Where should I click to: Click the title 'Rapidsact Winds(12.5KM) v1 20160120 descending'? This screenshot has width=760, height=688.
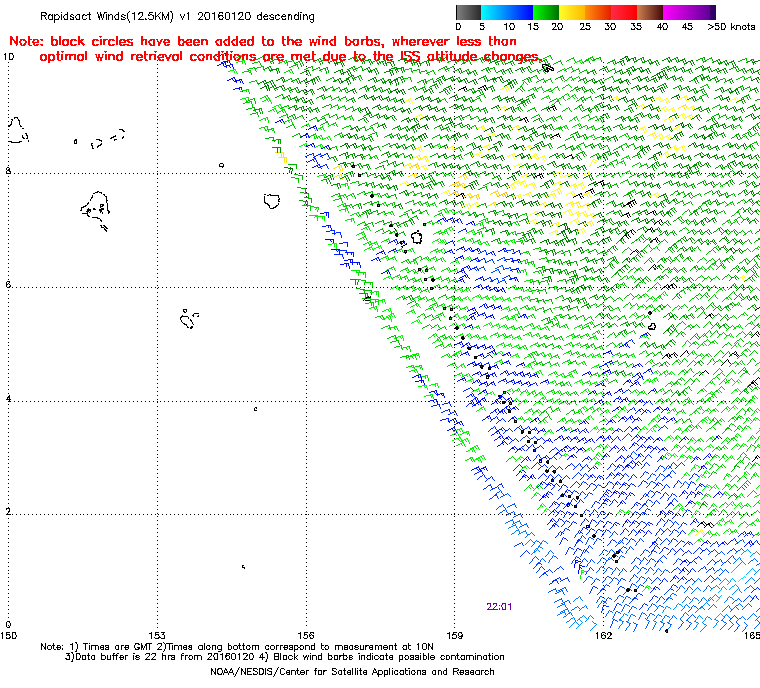click(x=177, y=16)
